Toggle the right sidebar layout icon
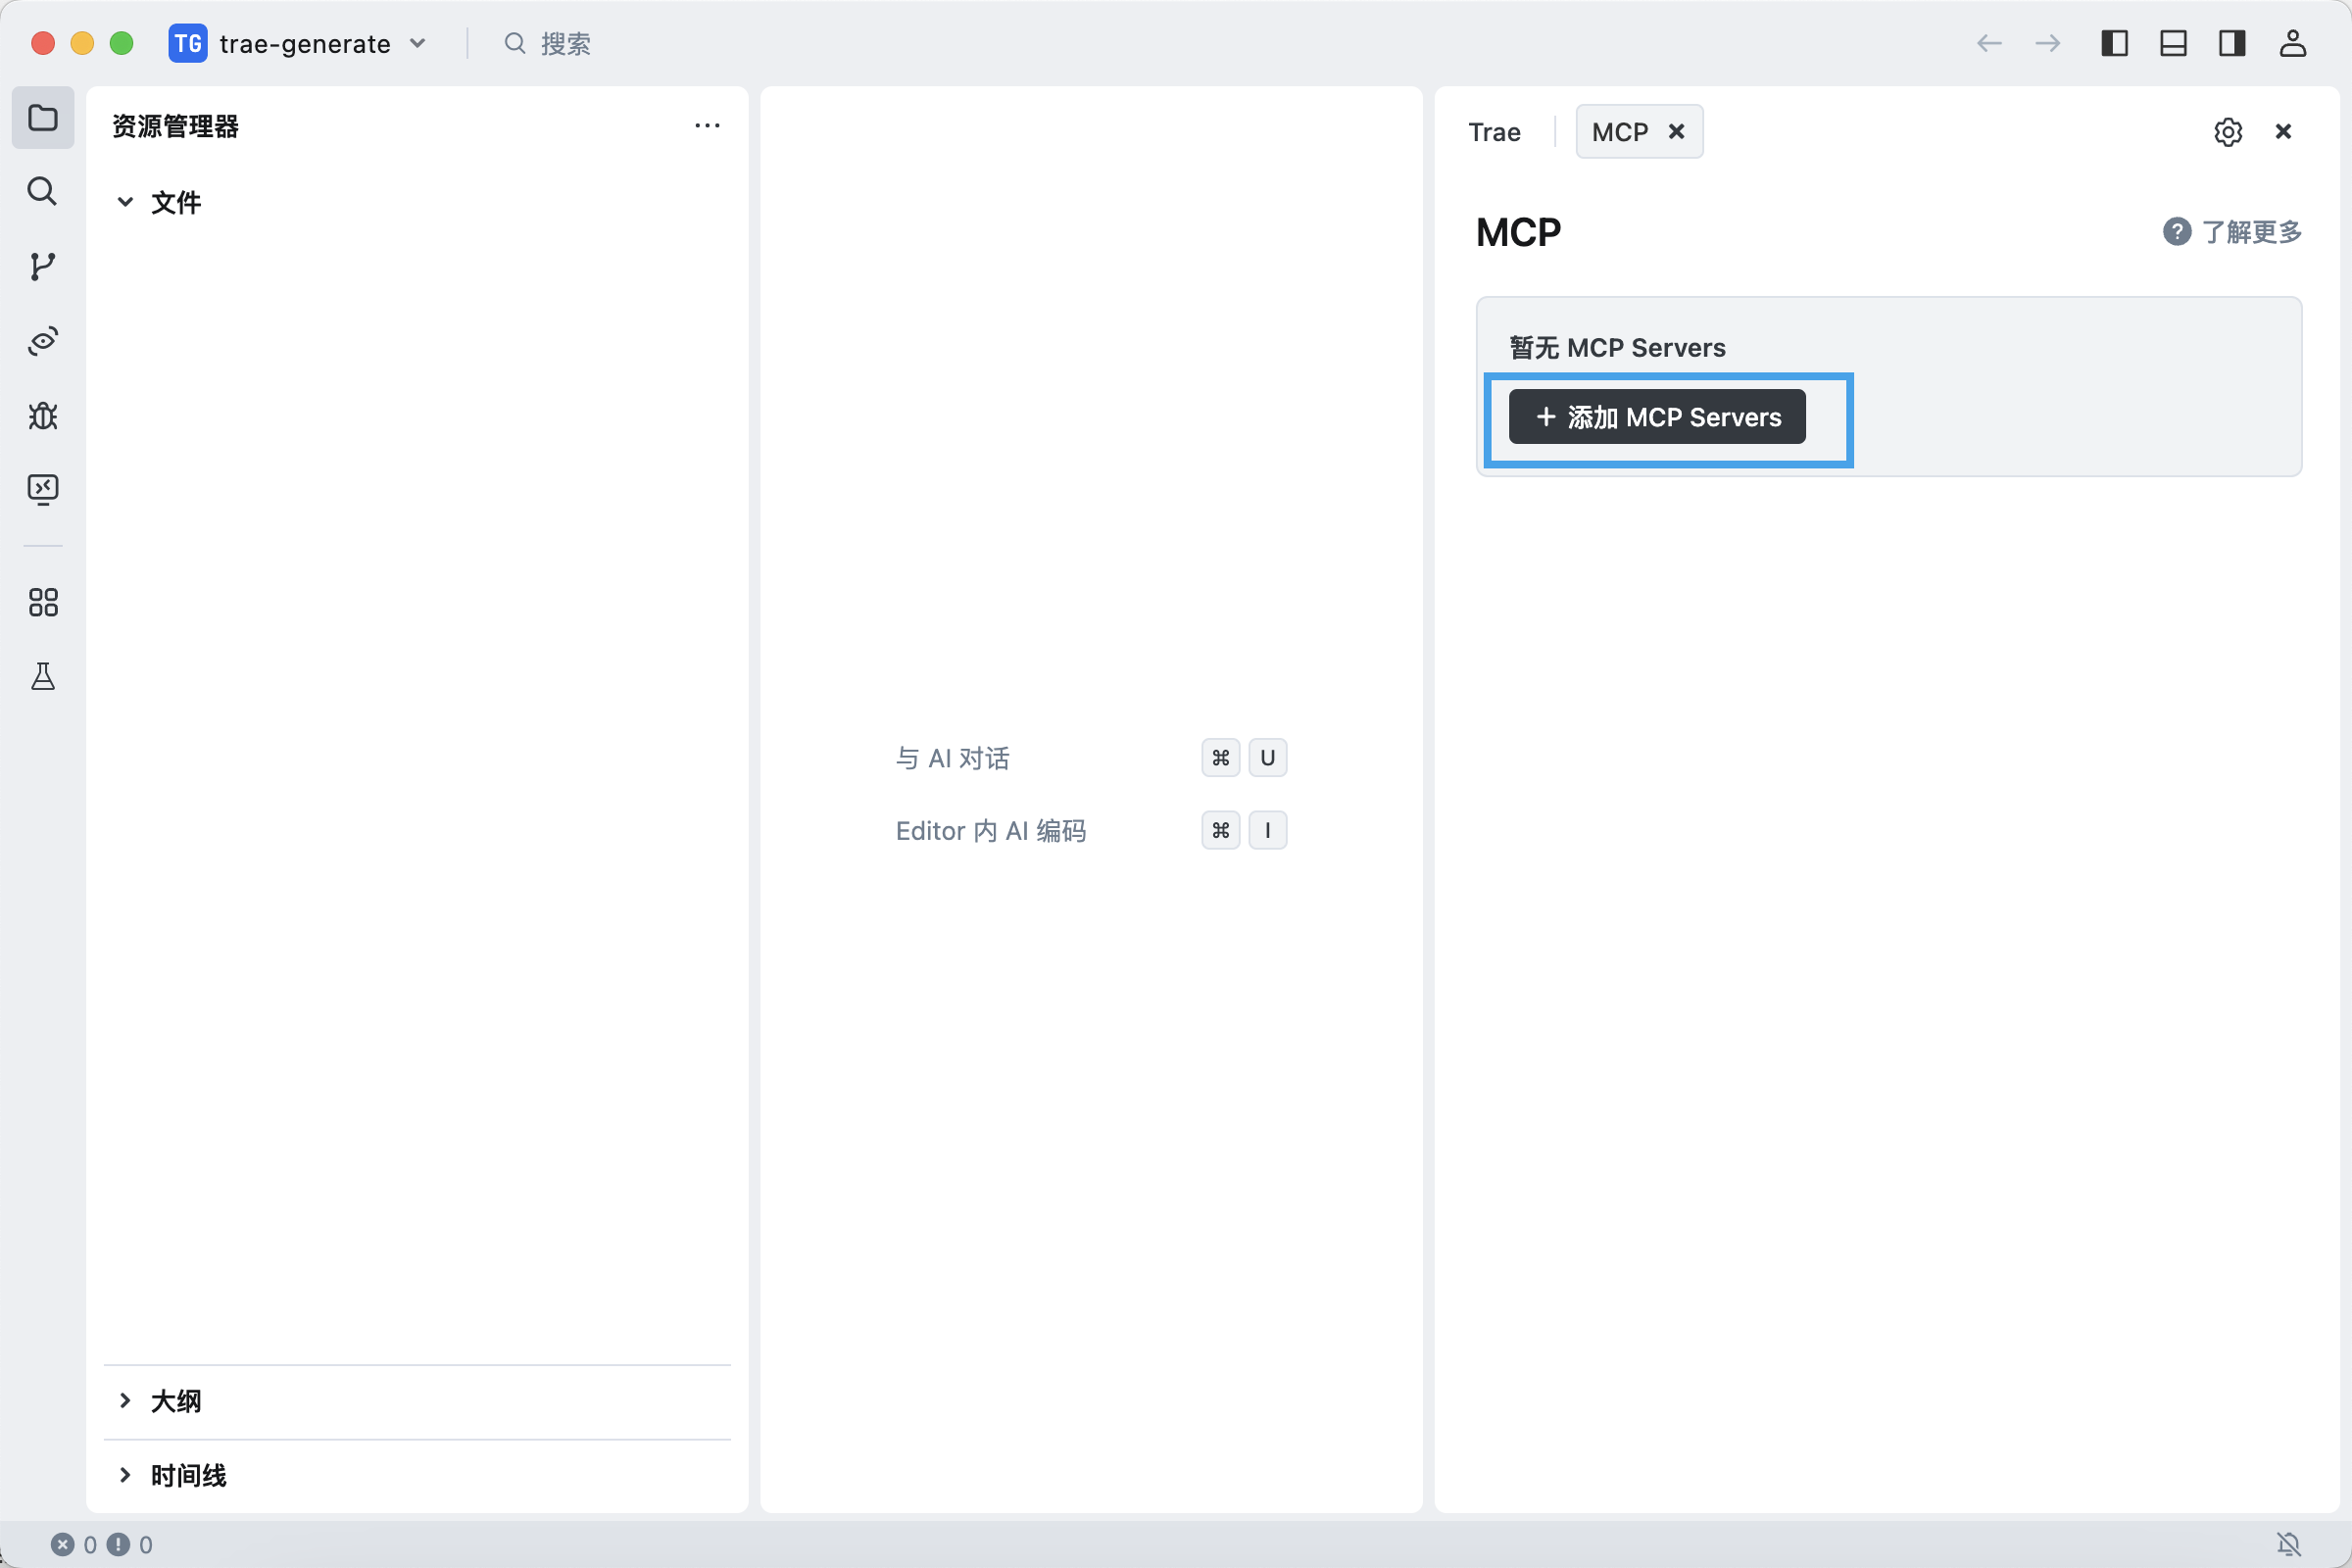The width and height of the screenshot is (2352, 1568). tap(2232, 43)
